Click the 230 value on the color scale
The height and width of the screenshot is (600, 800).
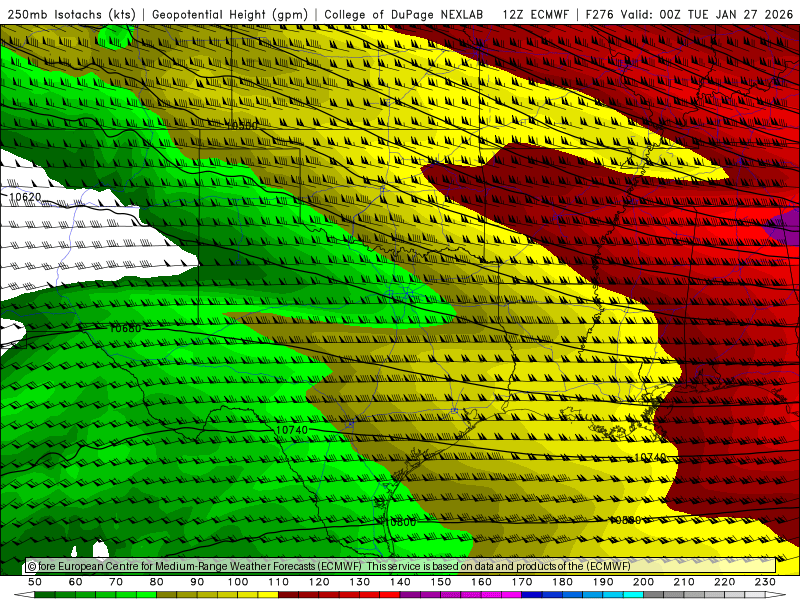[x=765, y=582]
